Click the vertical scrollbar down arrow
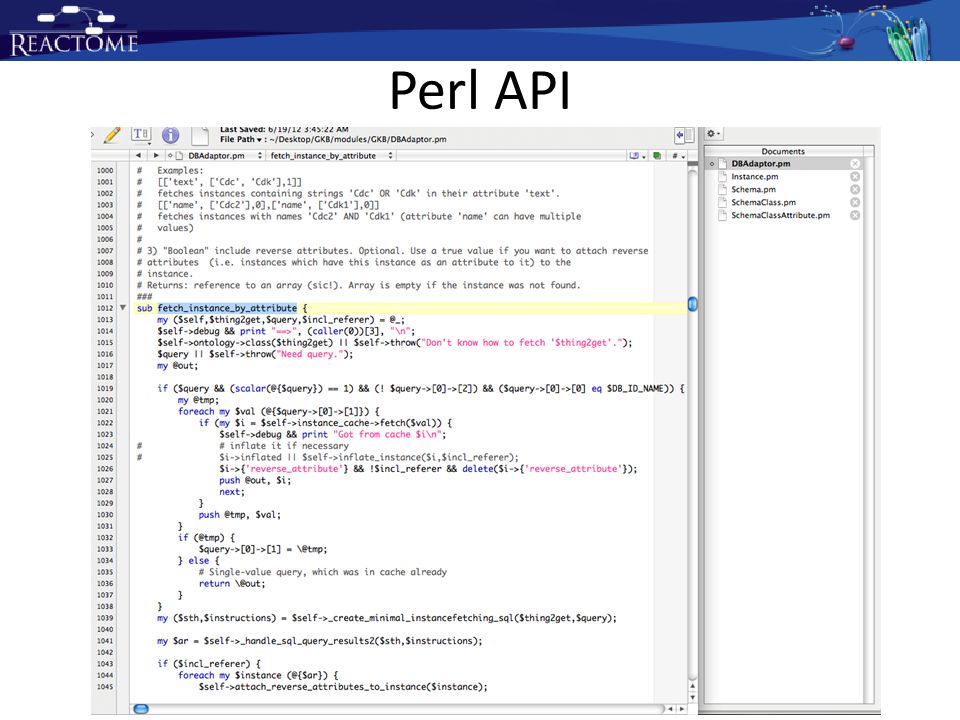 click(x=692, y=698)
